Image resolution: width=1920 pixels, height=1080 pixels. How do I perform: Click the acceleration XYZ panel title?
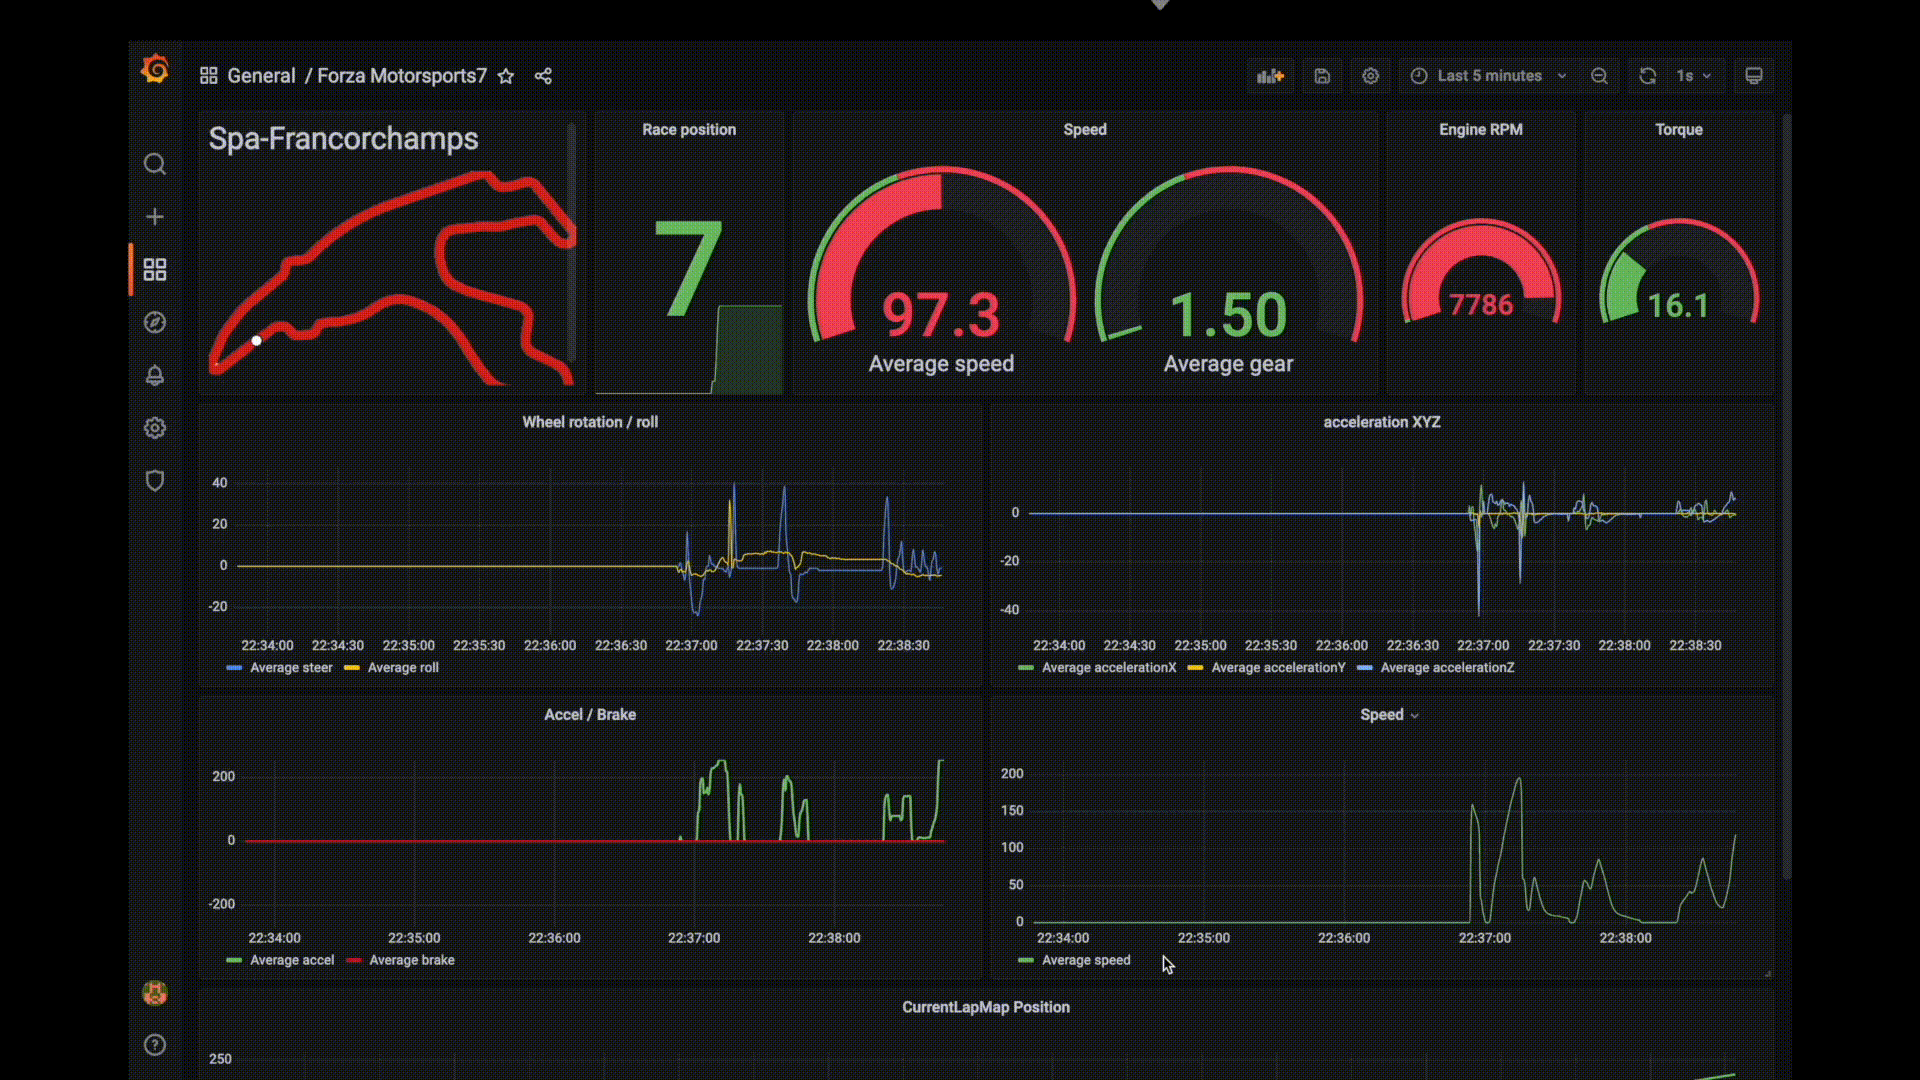tap(1381, 422)
